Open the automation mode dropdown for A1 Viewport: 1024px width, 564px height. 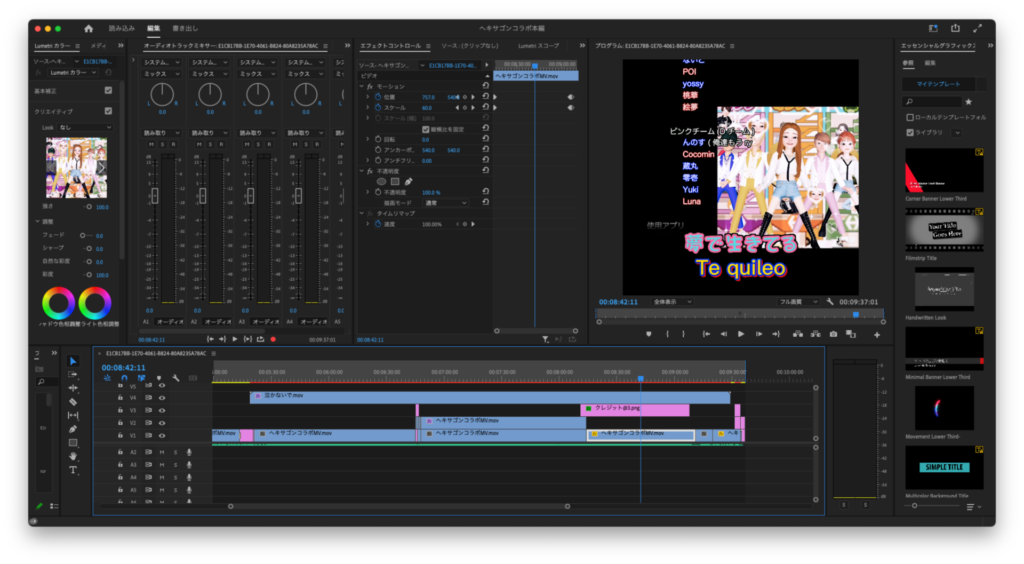(x=161, y=133)
